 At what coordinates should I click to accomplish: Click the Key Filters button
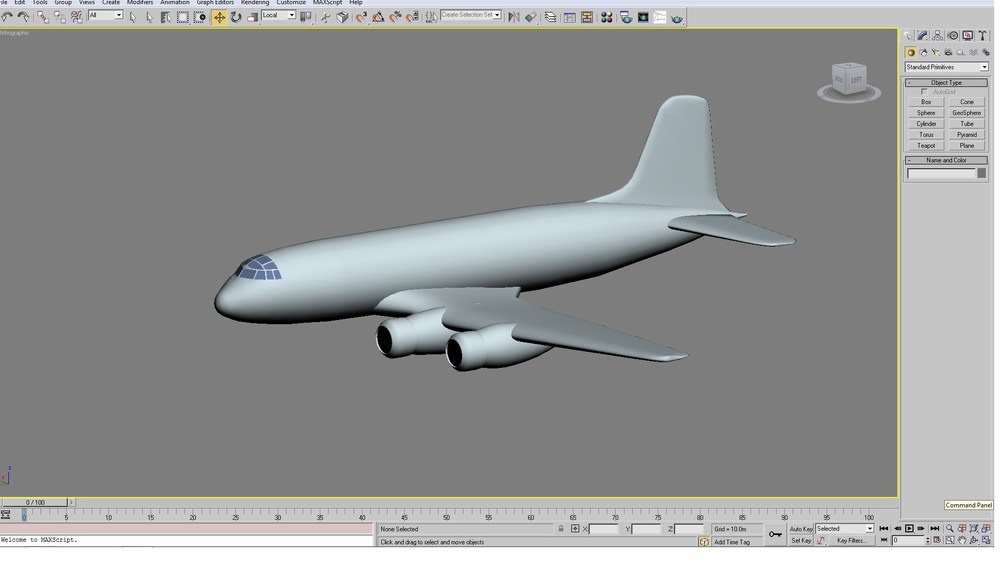point(851,540)
